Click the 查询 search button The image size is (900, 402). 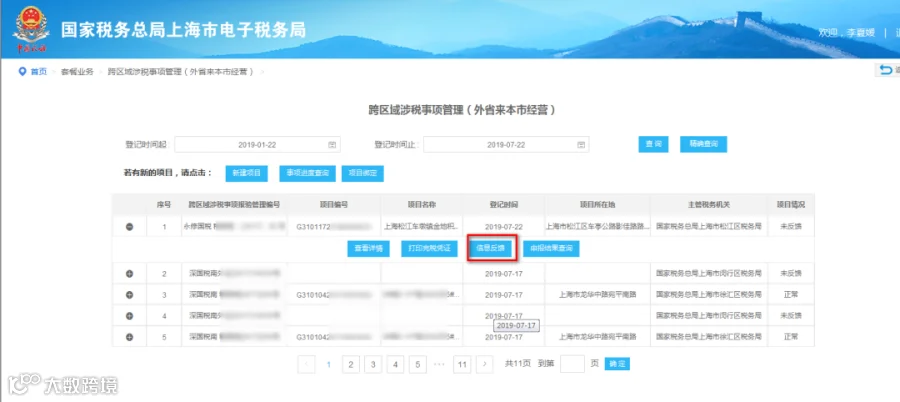tap(653, 144)
